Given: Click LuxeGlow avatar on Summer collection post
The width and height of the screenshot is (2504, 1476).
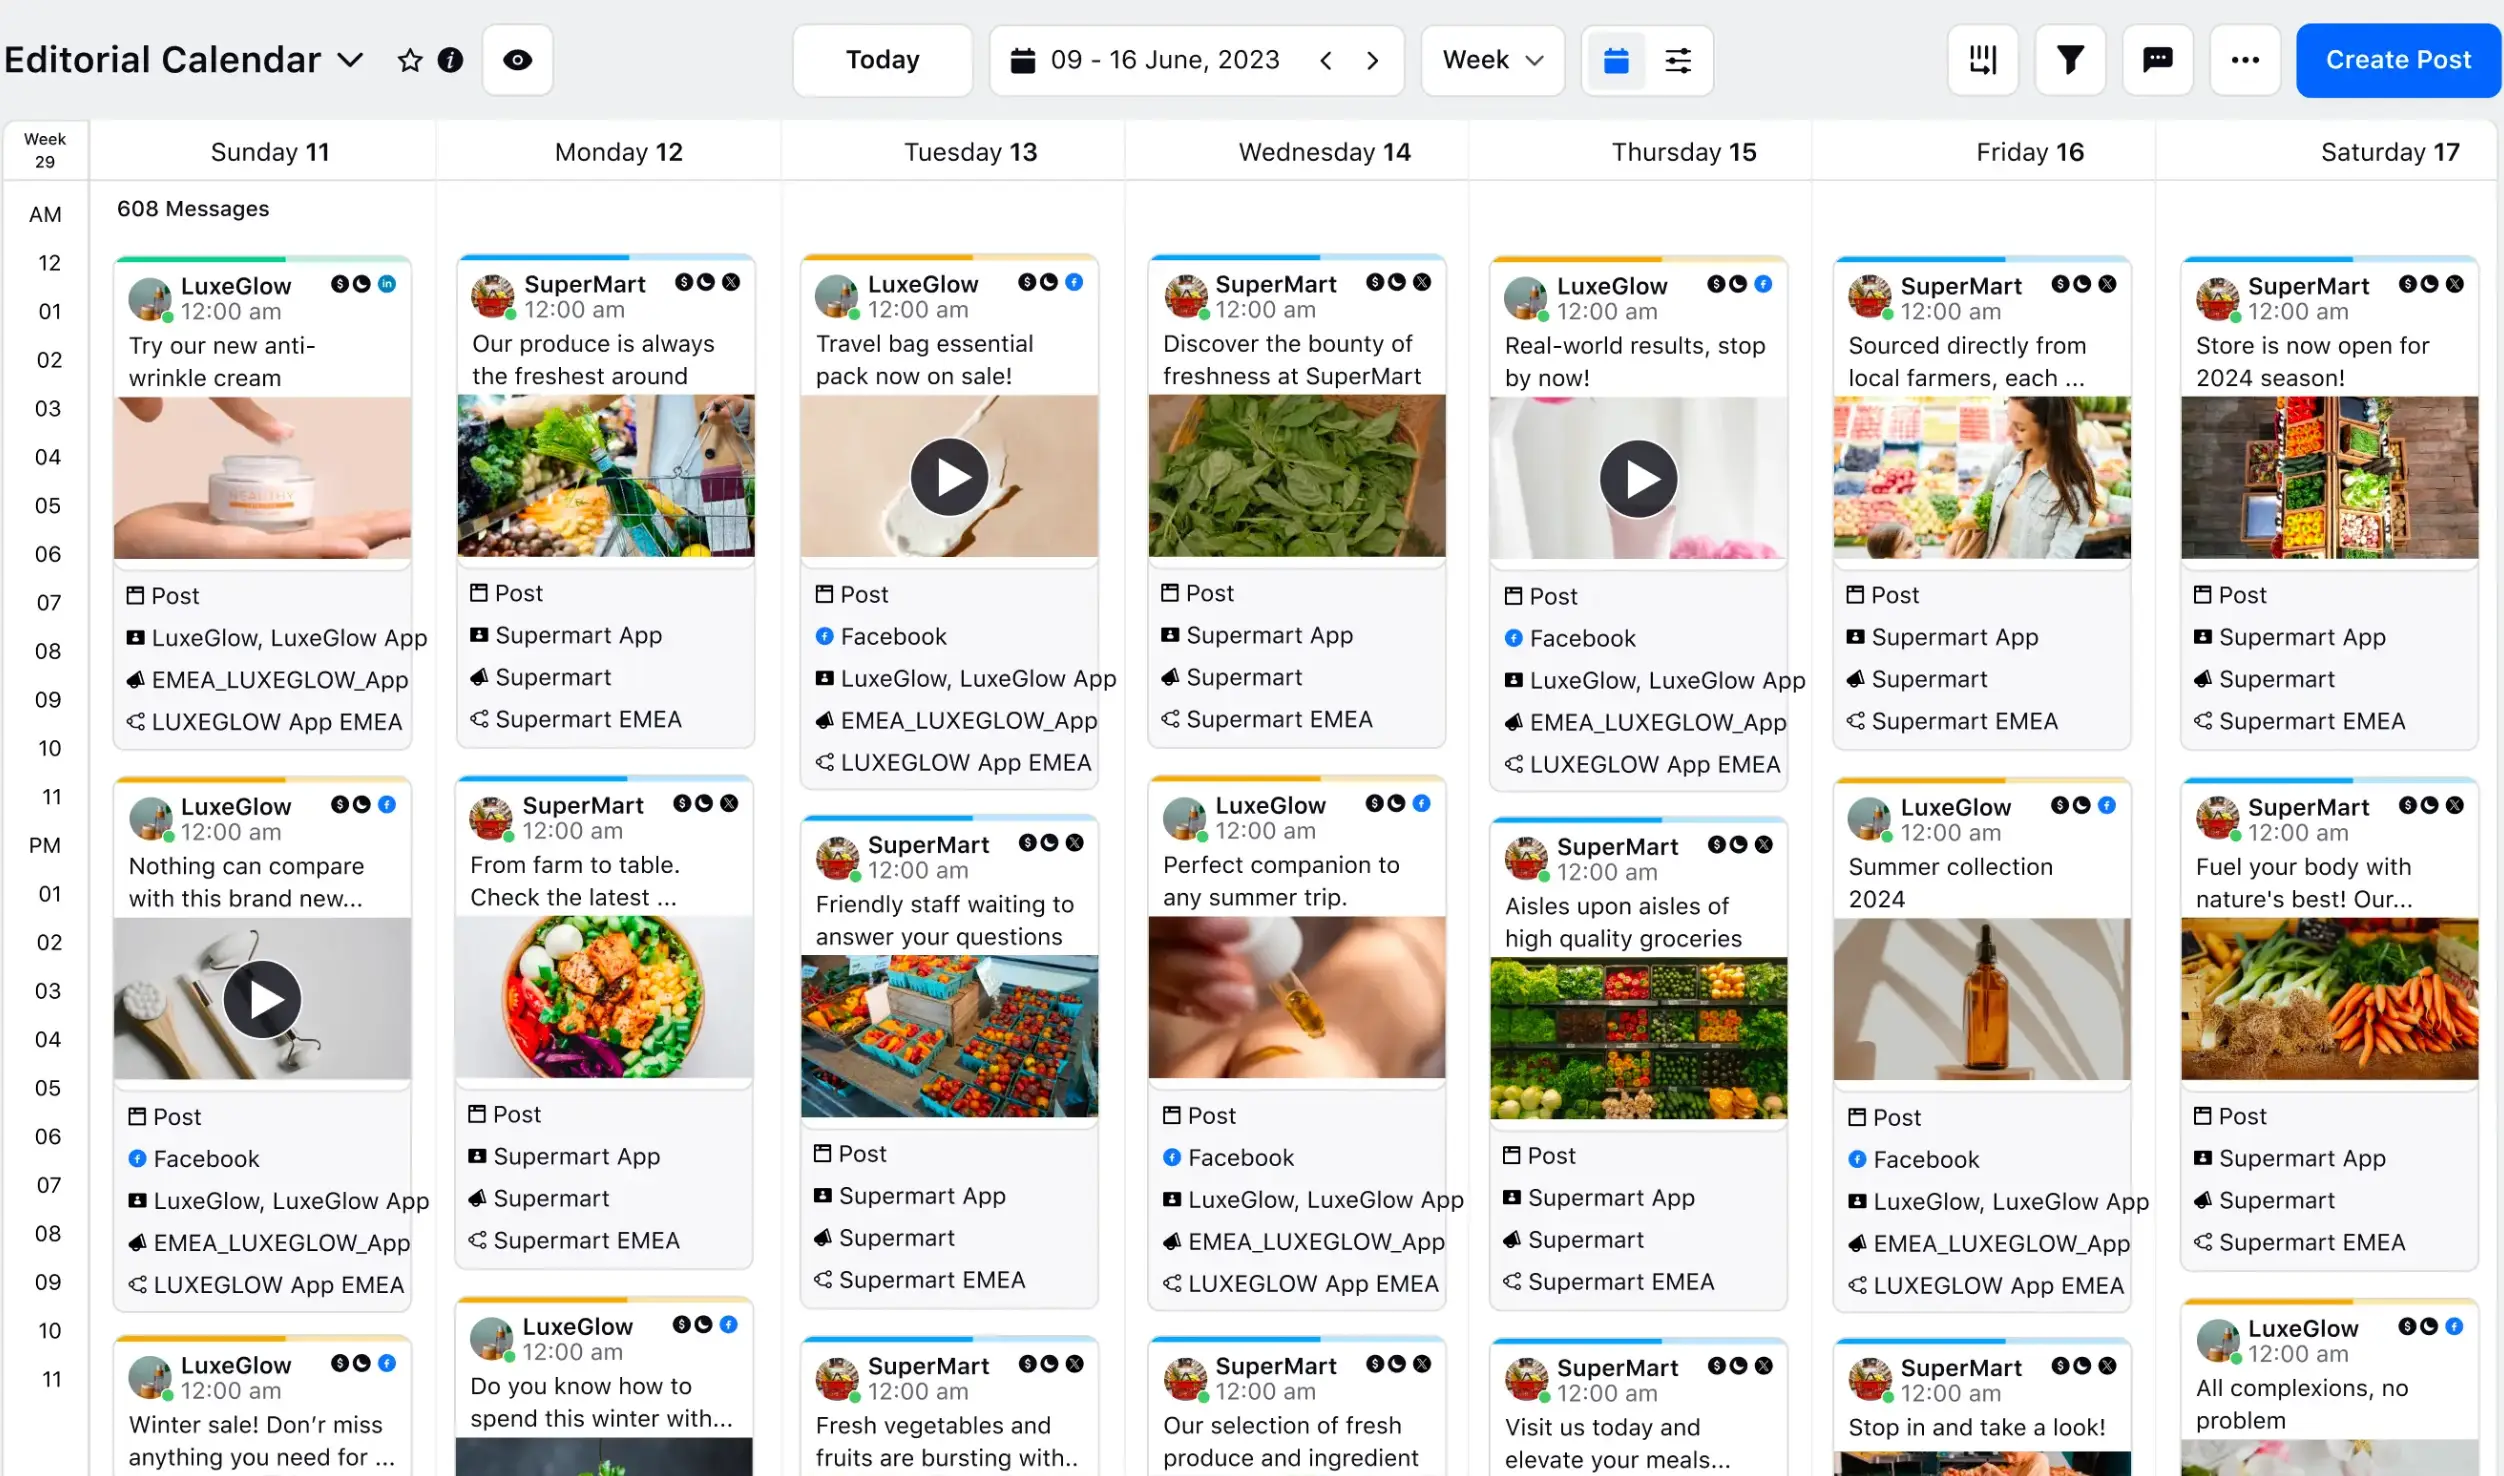Looking at the screenshot, I should [x=1869, y=820].
